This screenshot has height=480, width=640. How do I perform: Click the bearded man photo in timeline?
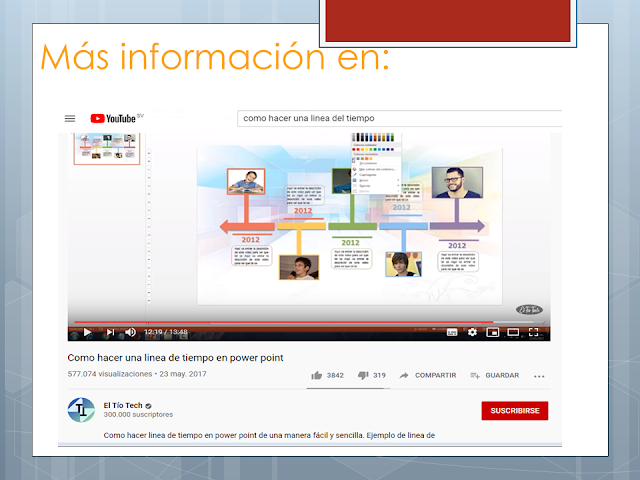[457, 182]
